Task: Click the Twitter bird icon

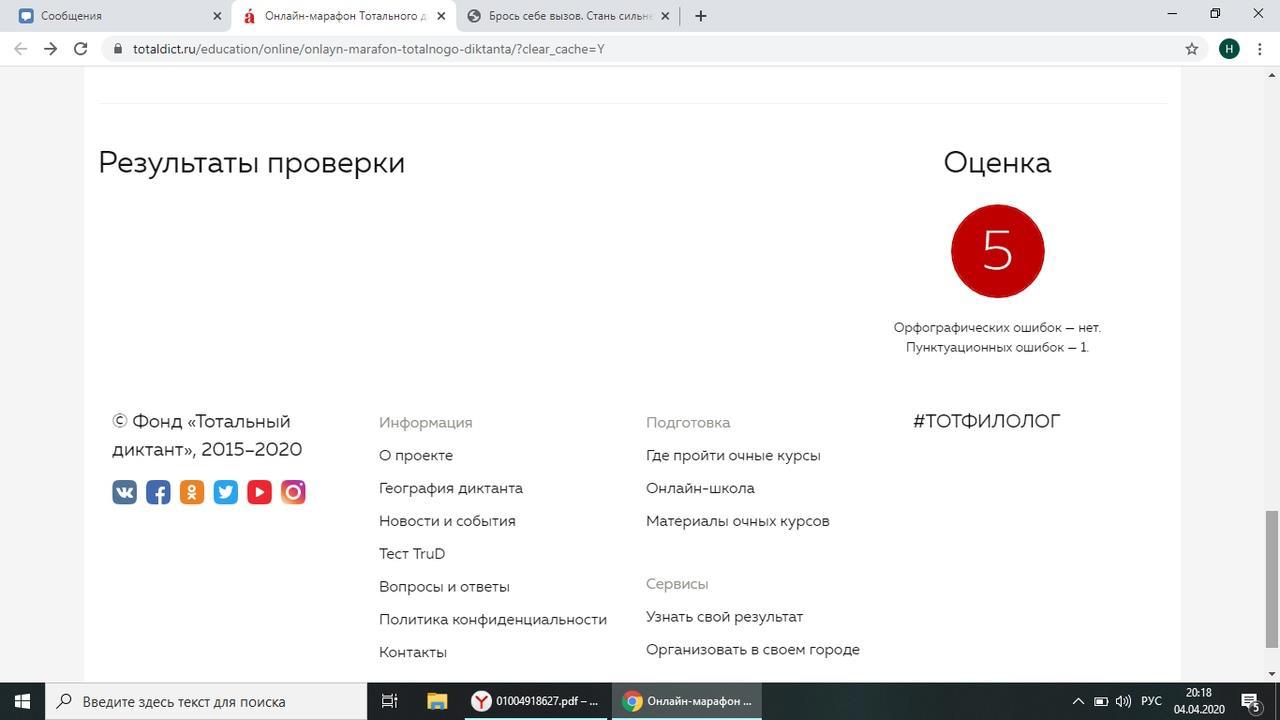Action: 226,492
